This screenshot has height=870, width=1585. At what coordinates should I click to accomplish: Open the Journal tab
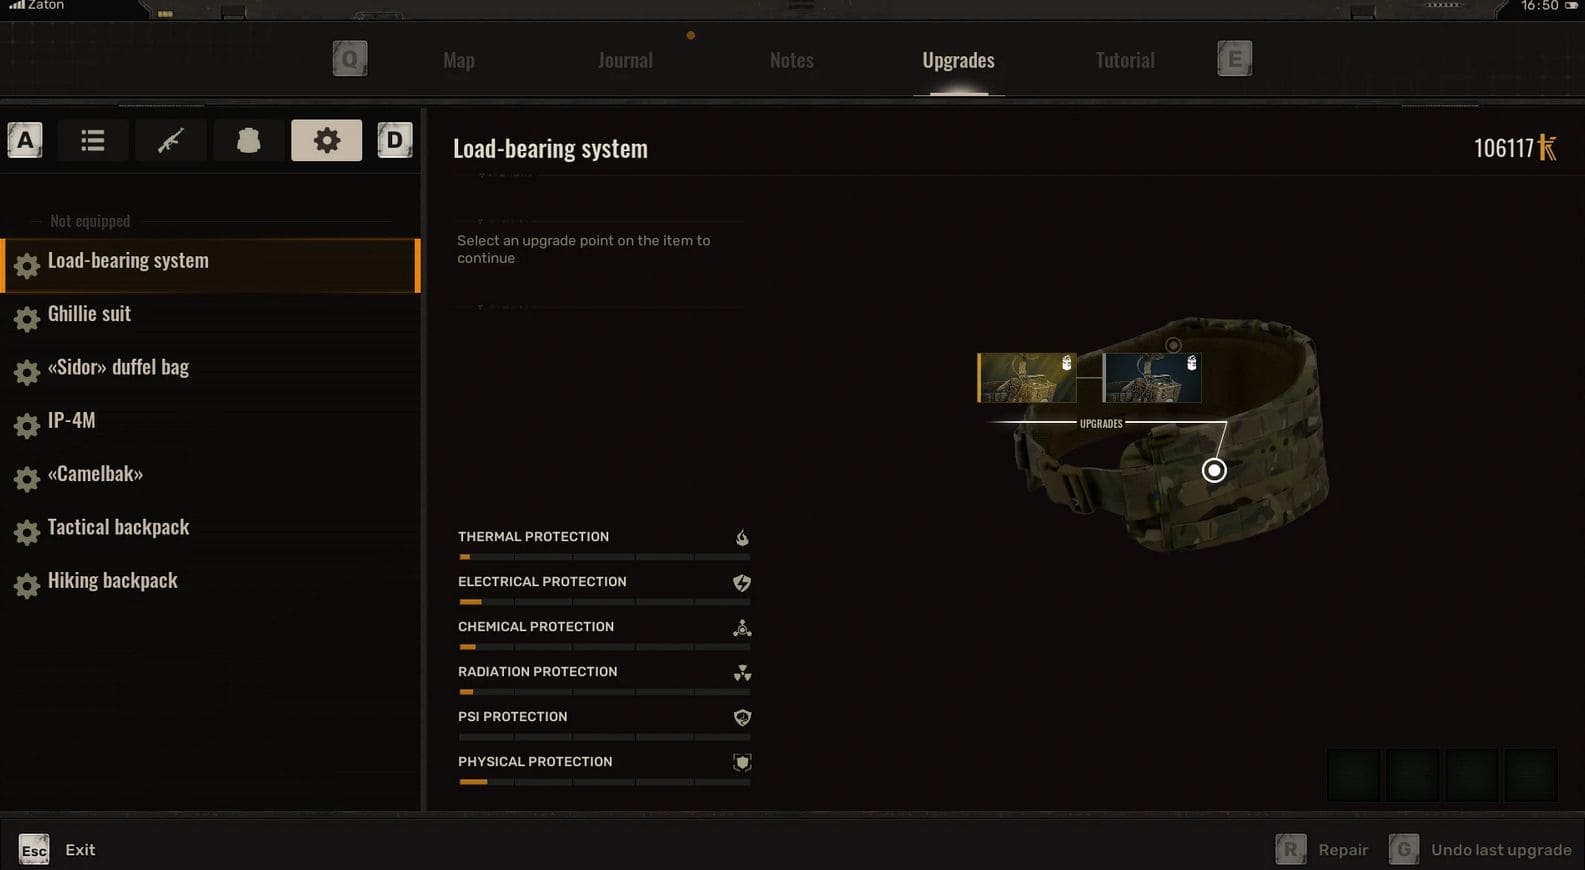625,61
